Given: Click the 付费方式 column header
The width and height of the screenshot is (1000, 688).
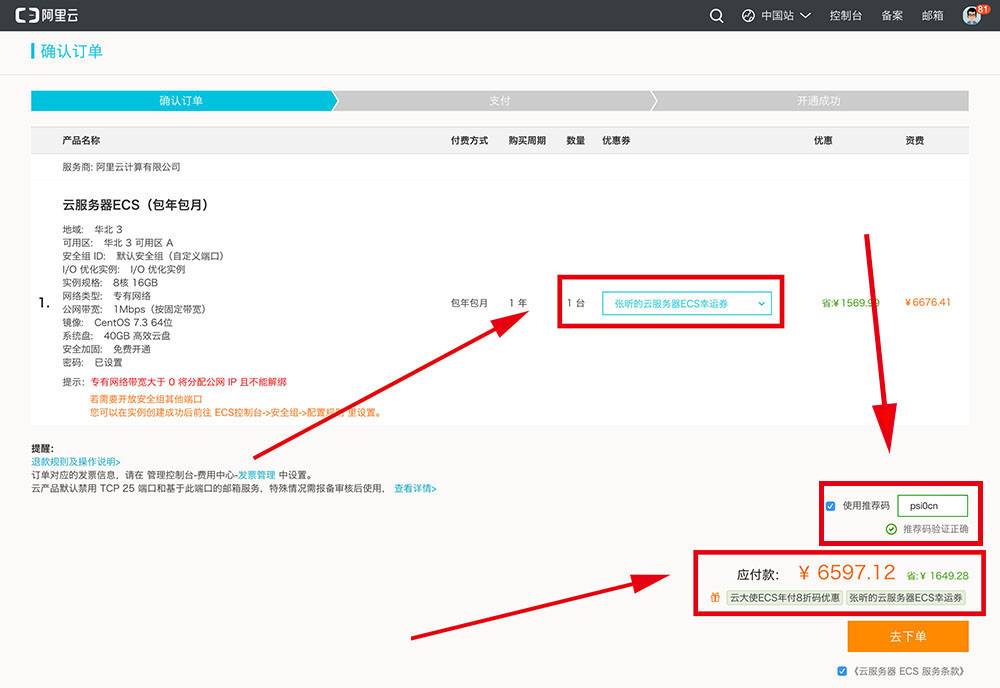Looking at the screenshot, I should [469, 140].
